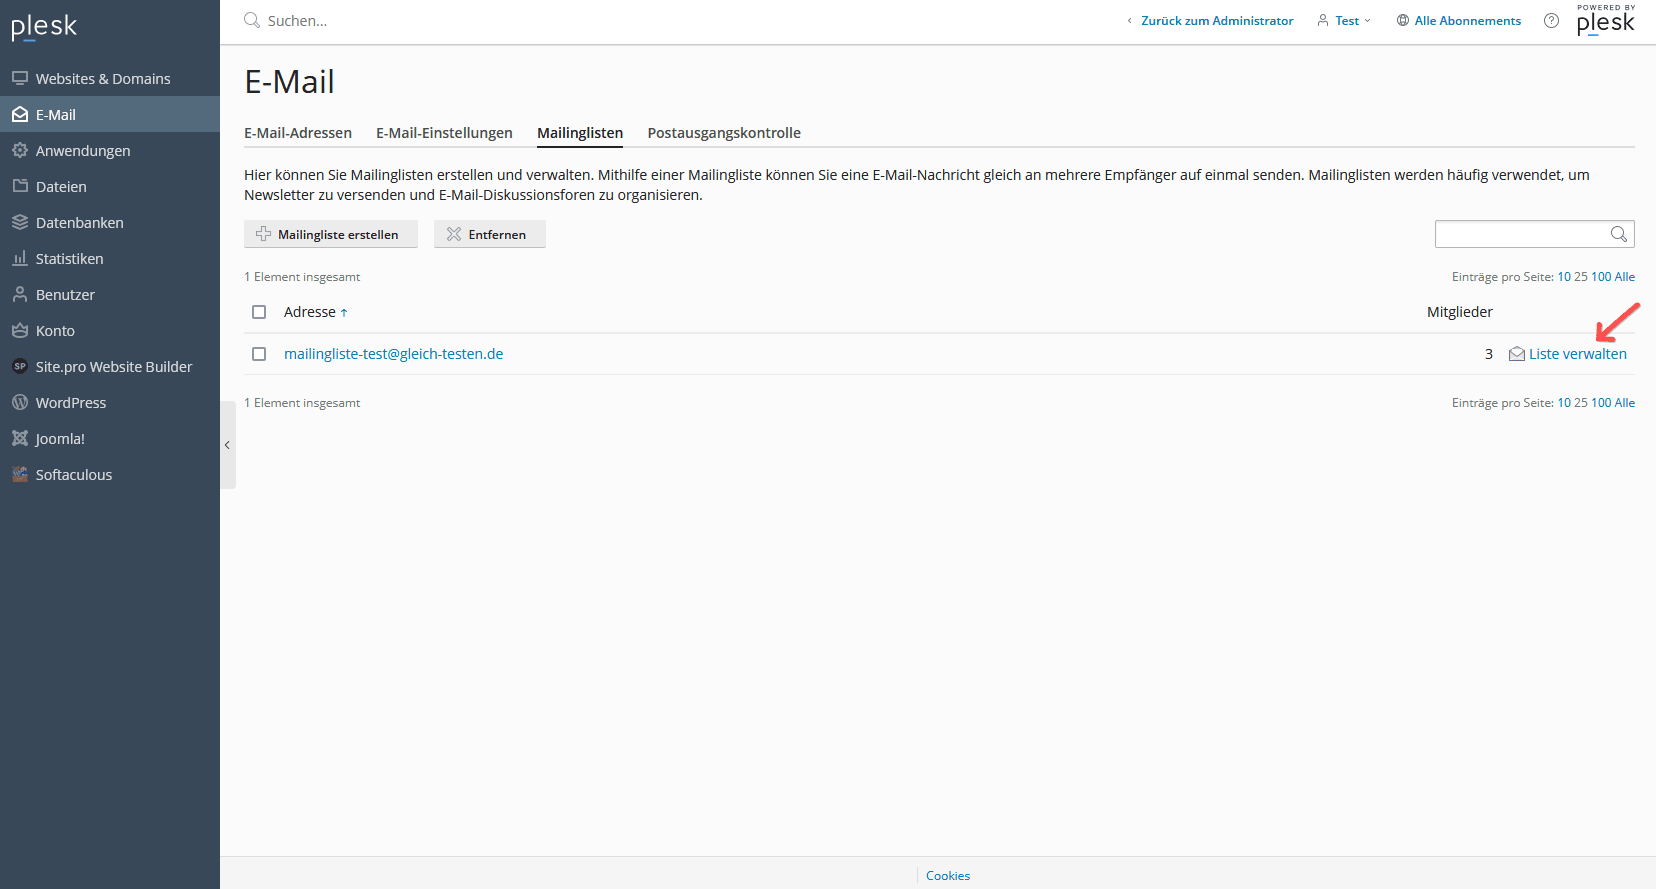The height and width of the screenshot is (889, 1656).
Task: Open the Statistiken chart icon
Action: click(20, 258)
